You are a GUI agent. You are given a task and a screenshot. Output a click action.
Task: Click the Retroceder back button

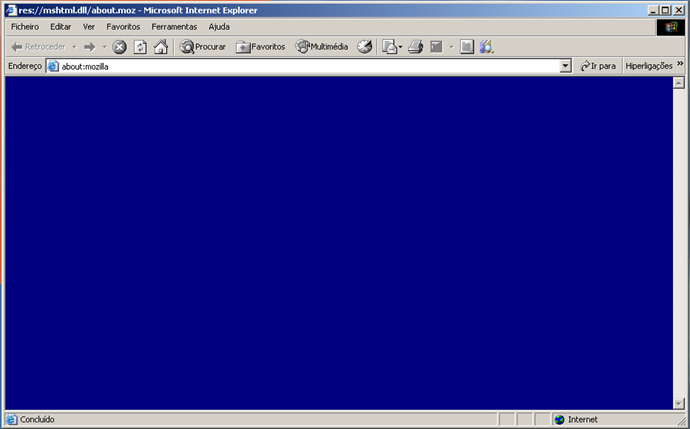38,47
